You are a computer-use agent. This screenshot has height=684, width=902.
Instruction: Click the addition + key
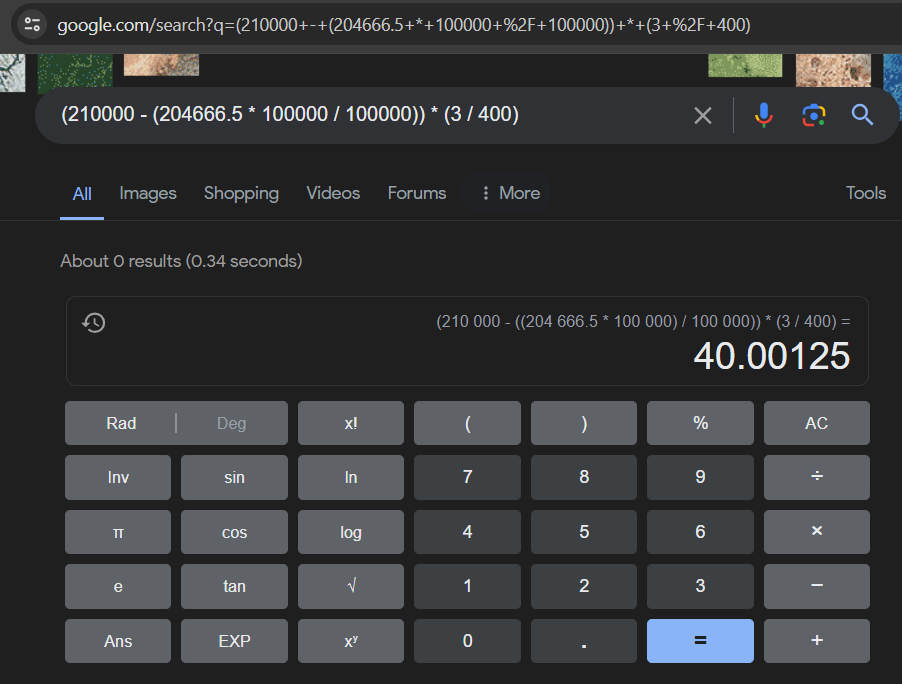click(x=817, y=641)
